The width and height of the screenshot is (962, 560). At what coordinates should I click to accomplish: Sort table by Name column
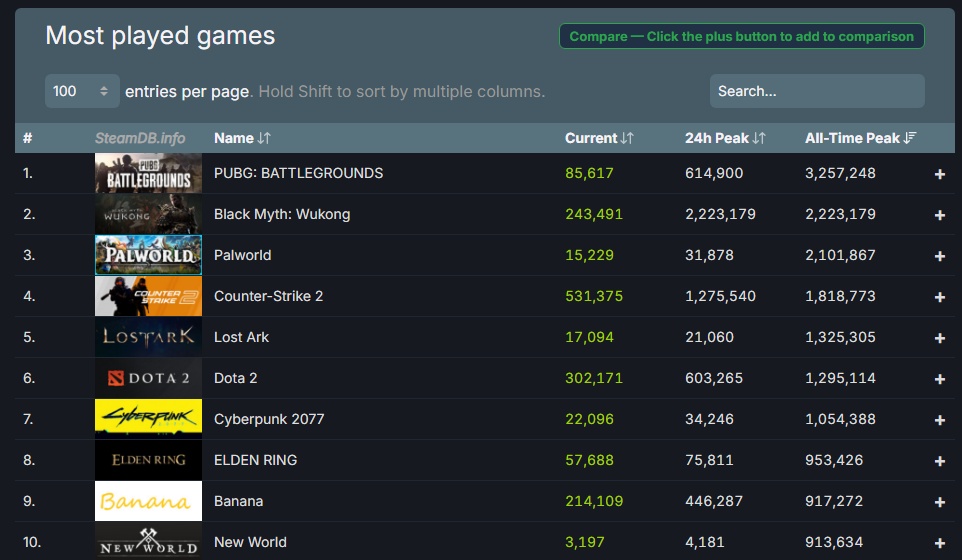point(242,138)
